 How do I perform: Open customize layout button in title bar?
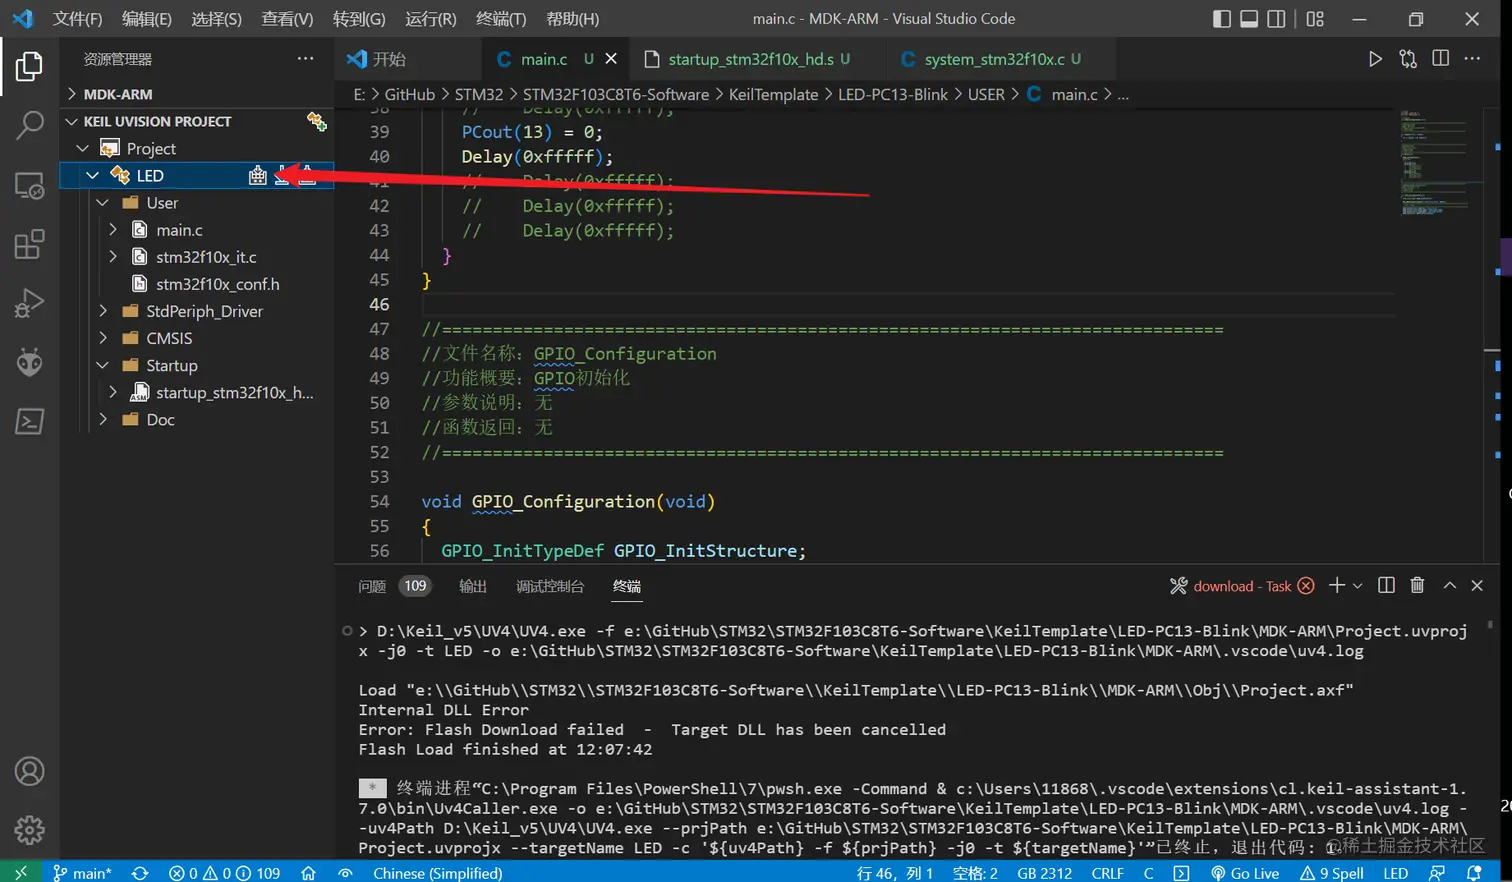coord(1315,19)
